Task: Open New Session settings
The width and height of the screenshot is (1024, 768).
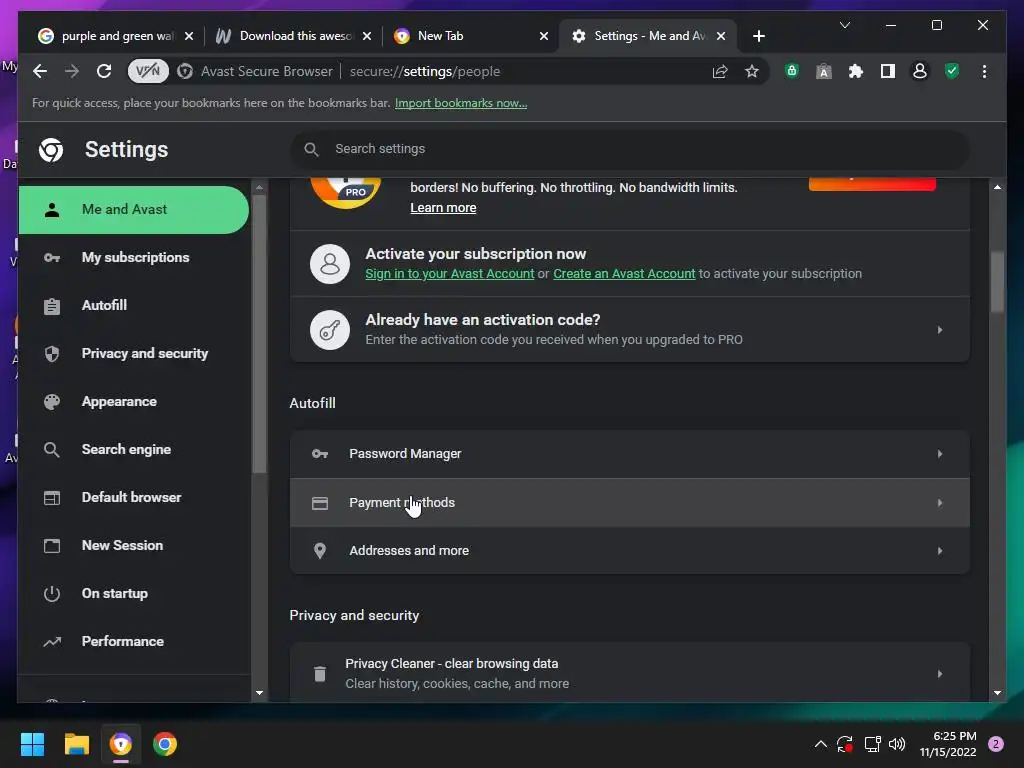Action: tap(133, 545)
